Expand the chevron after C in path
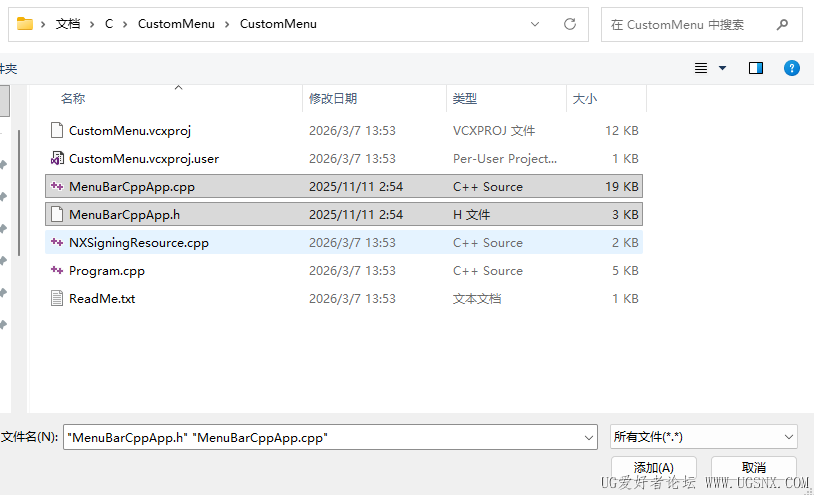814x495 pixels. point(125,24)
